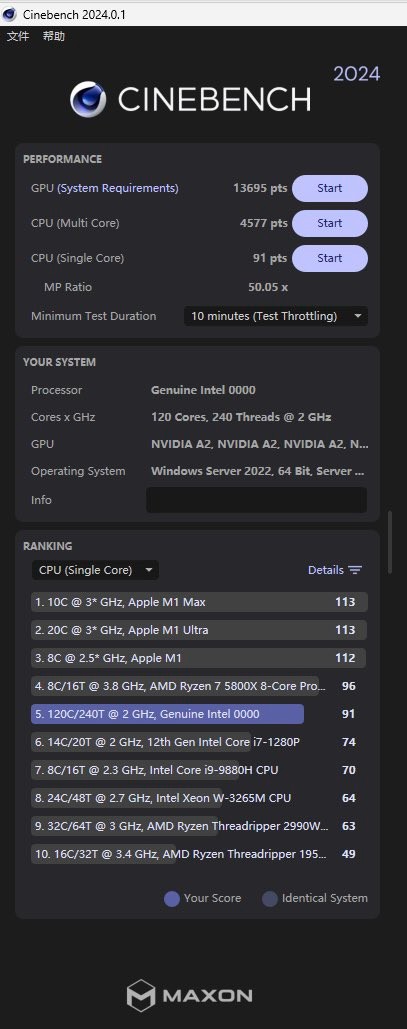Click the Cinebench title bar app icon
Viewport: 407px width, 1029px height.
pos(10,14)
